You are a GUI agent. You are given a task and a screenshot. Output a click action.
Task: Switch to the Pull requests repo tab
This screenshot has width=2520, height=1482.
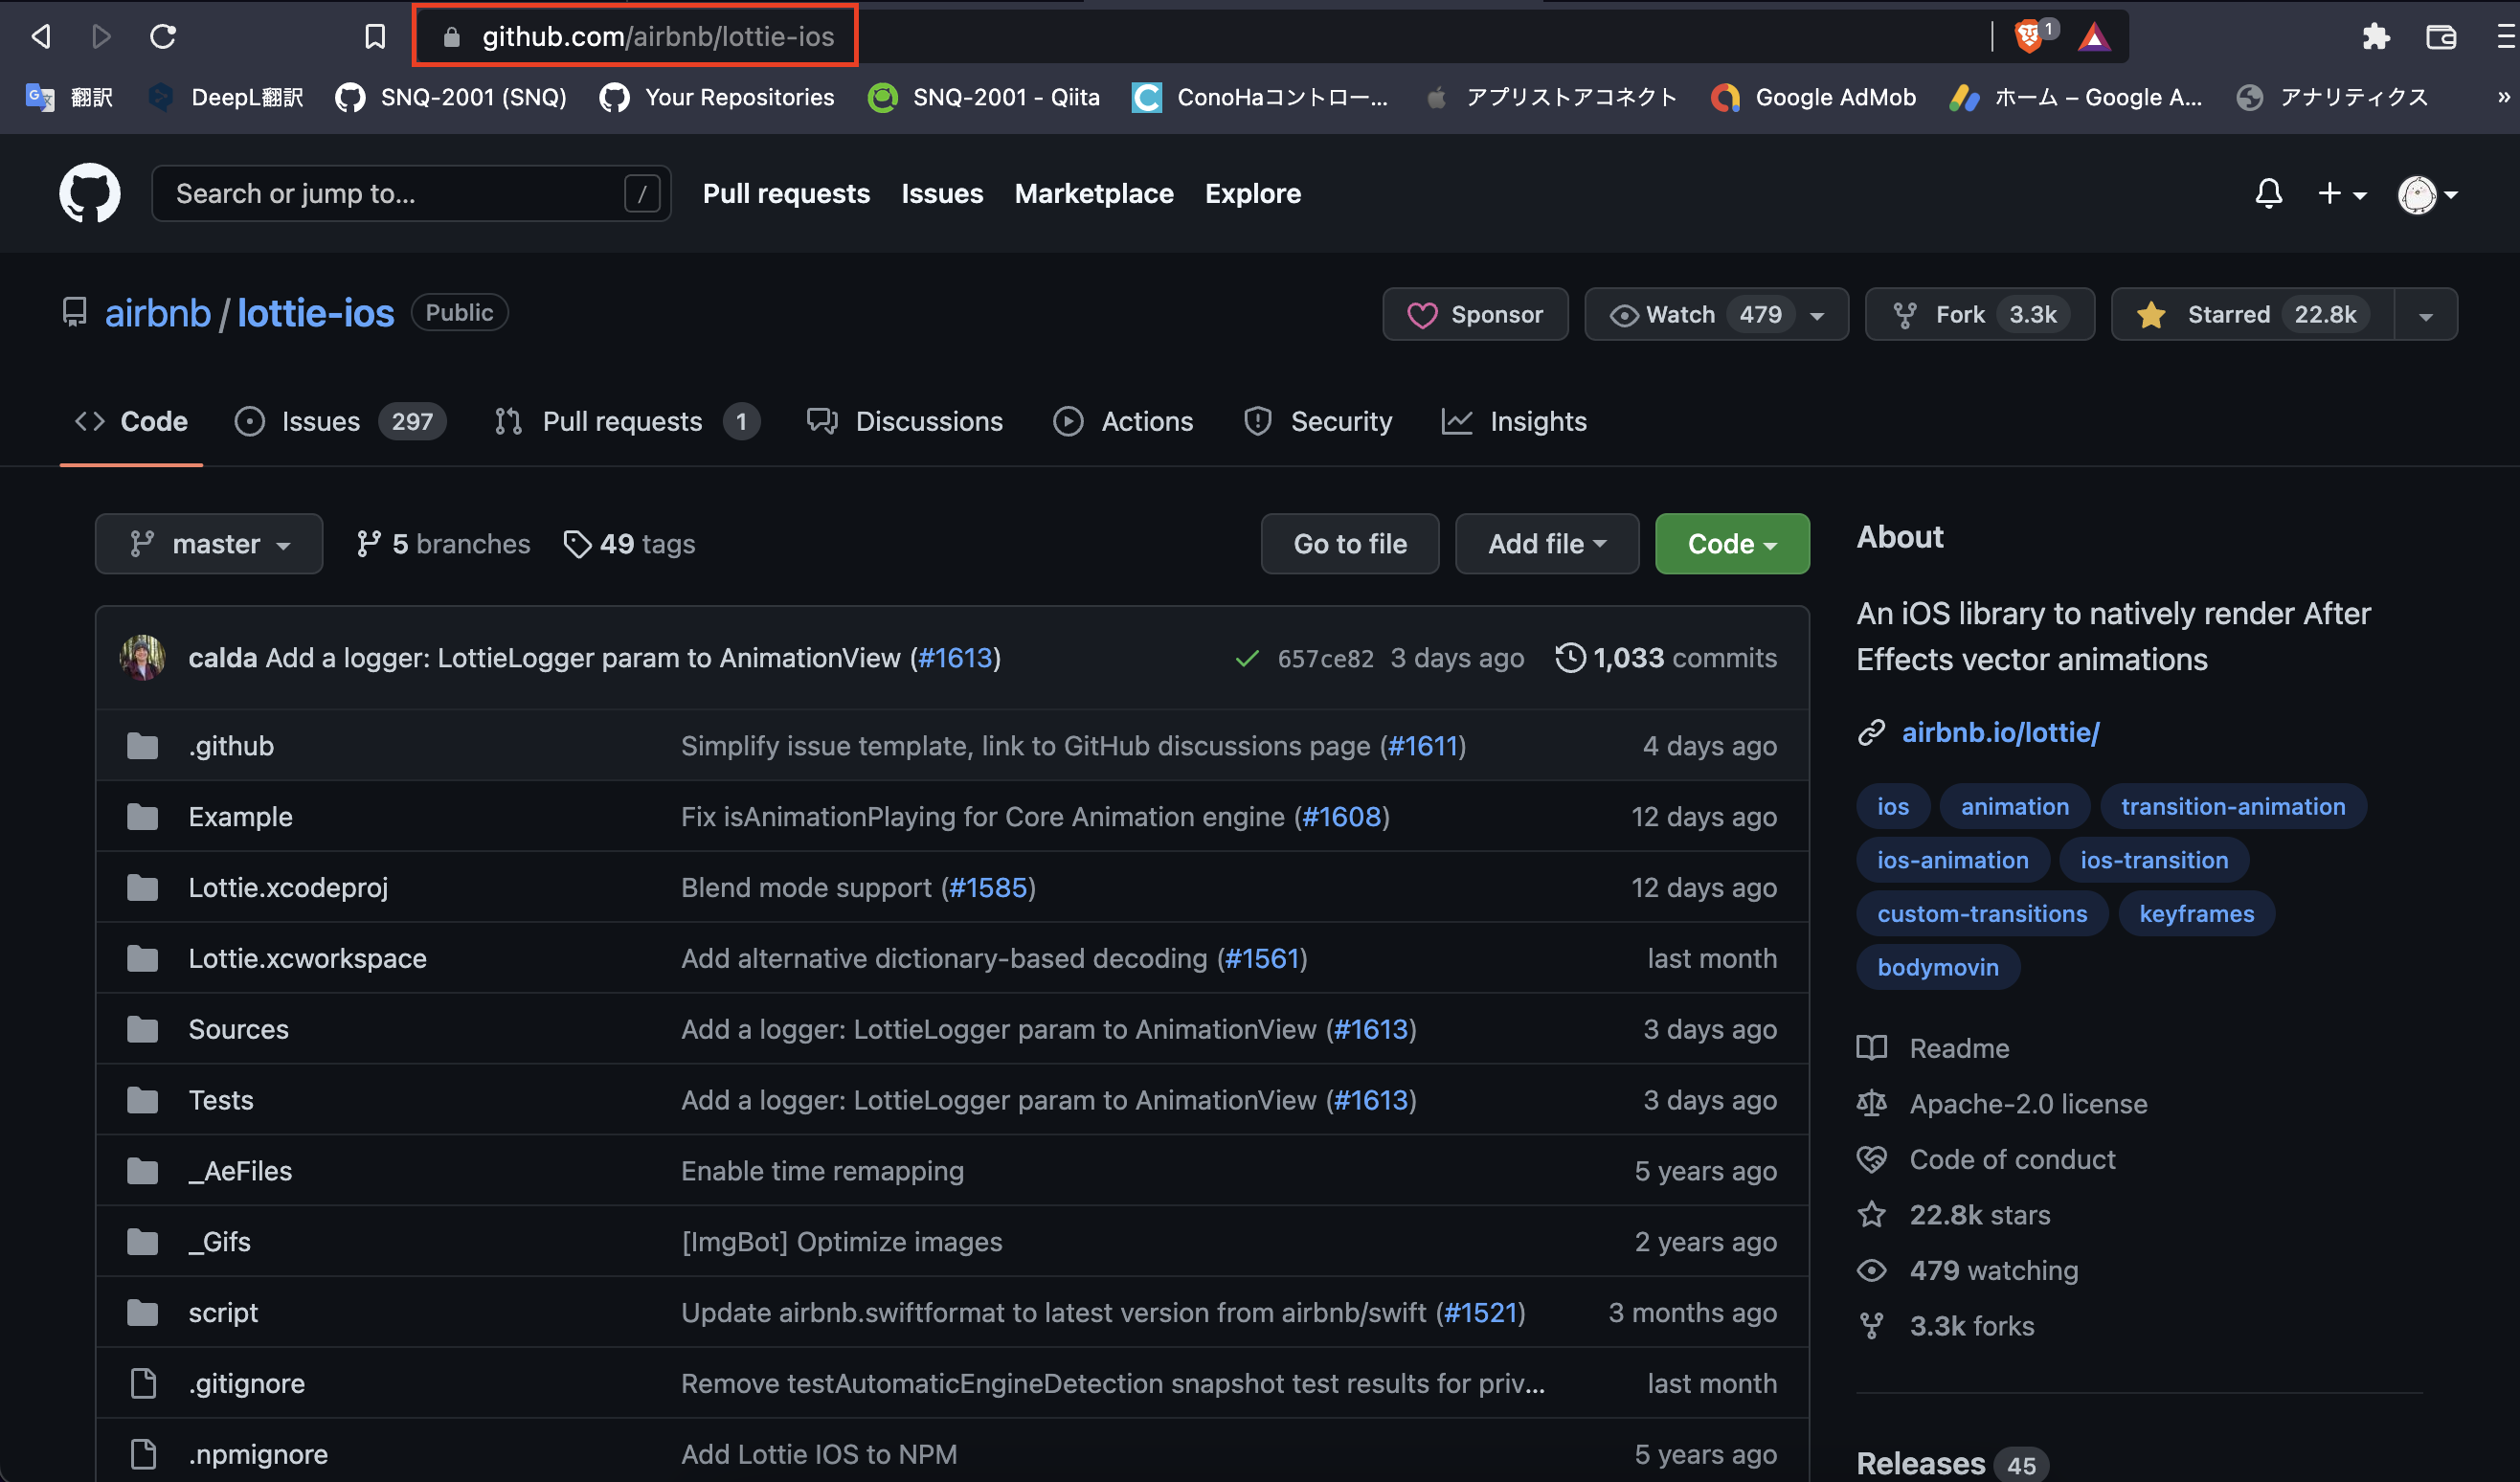point(627,421)
